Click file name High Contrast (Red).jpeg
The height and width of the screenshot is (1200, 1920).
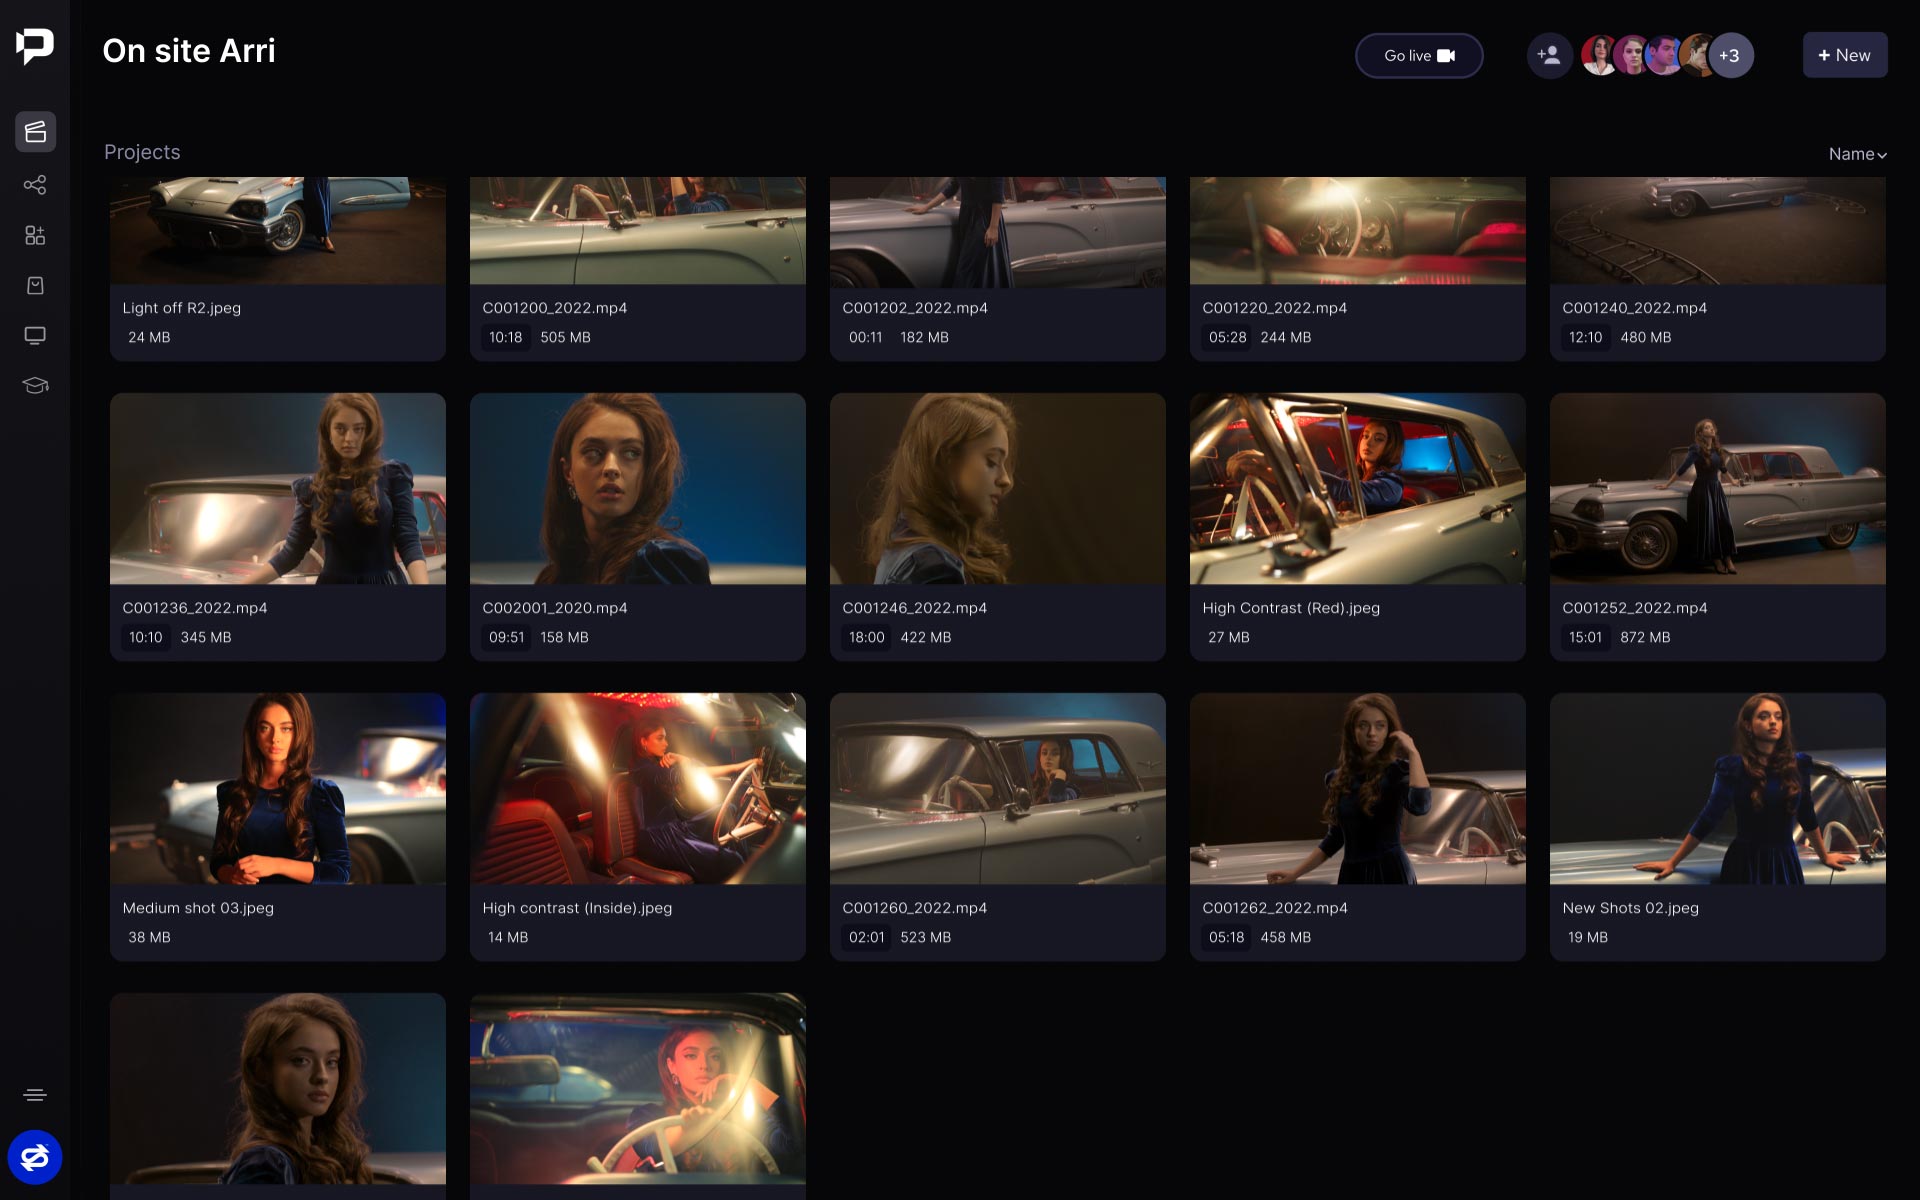pyautogui.click(x=1291, y=608)
